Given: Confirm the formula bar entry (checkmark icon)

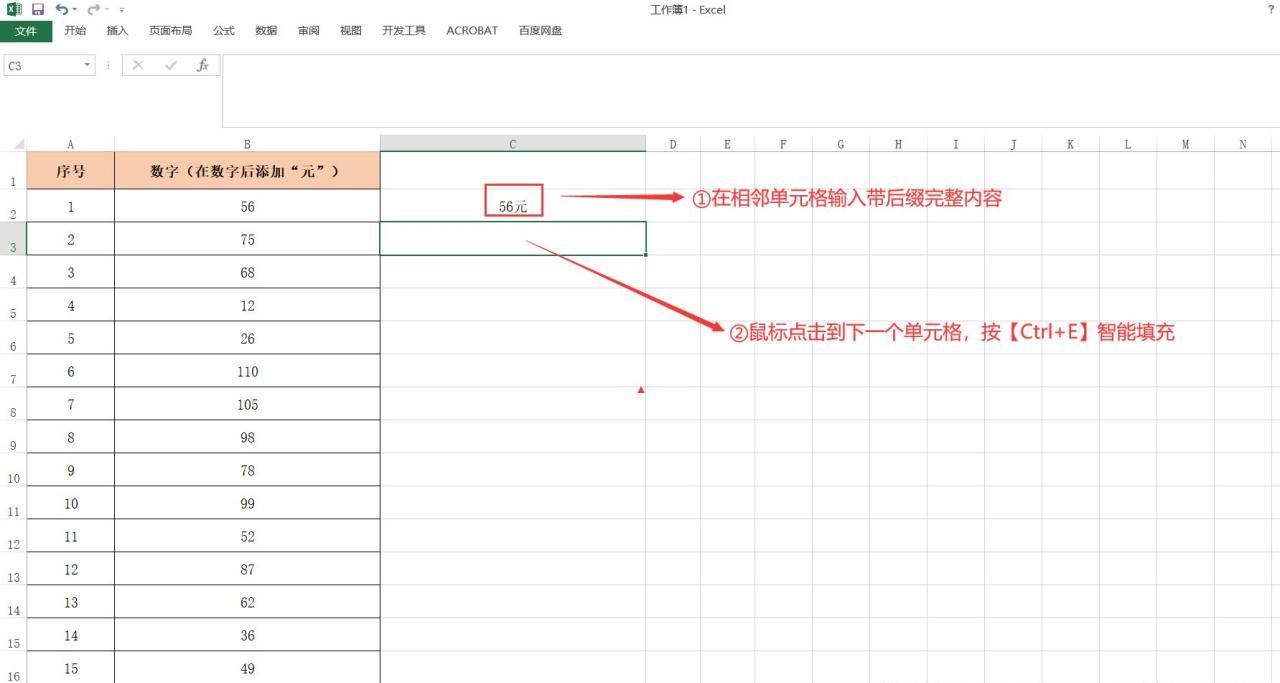Looking at the screenshot, I should [171, 65].
